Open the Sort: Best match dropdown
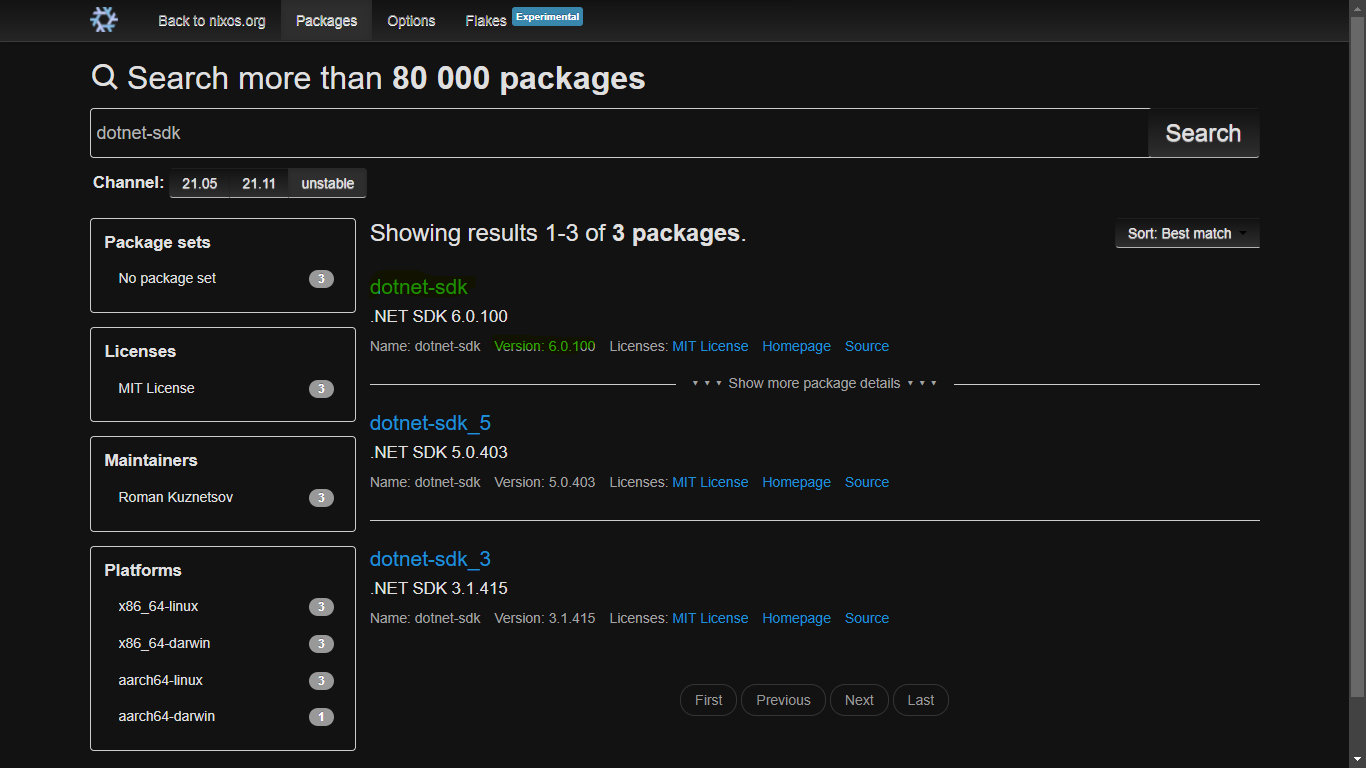The height and width of the screenshot is (768, 1366). pyautogui.click(x=1187, y=233)
